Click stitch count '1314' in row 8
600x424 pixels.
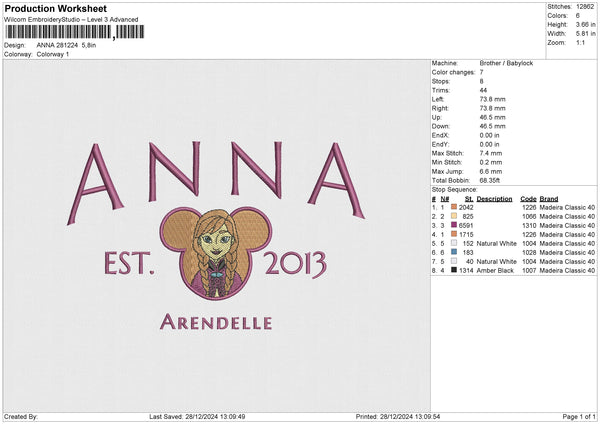(466, 271)
